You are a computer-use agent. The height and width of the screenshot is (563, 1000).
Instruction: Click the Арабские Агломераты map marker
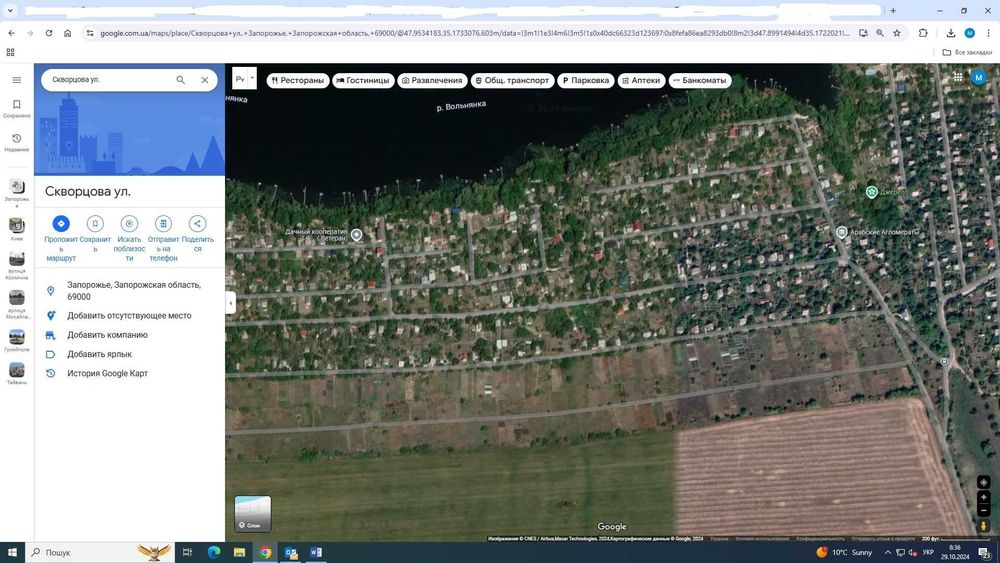(x=842, y=232)
